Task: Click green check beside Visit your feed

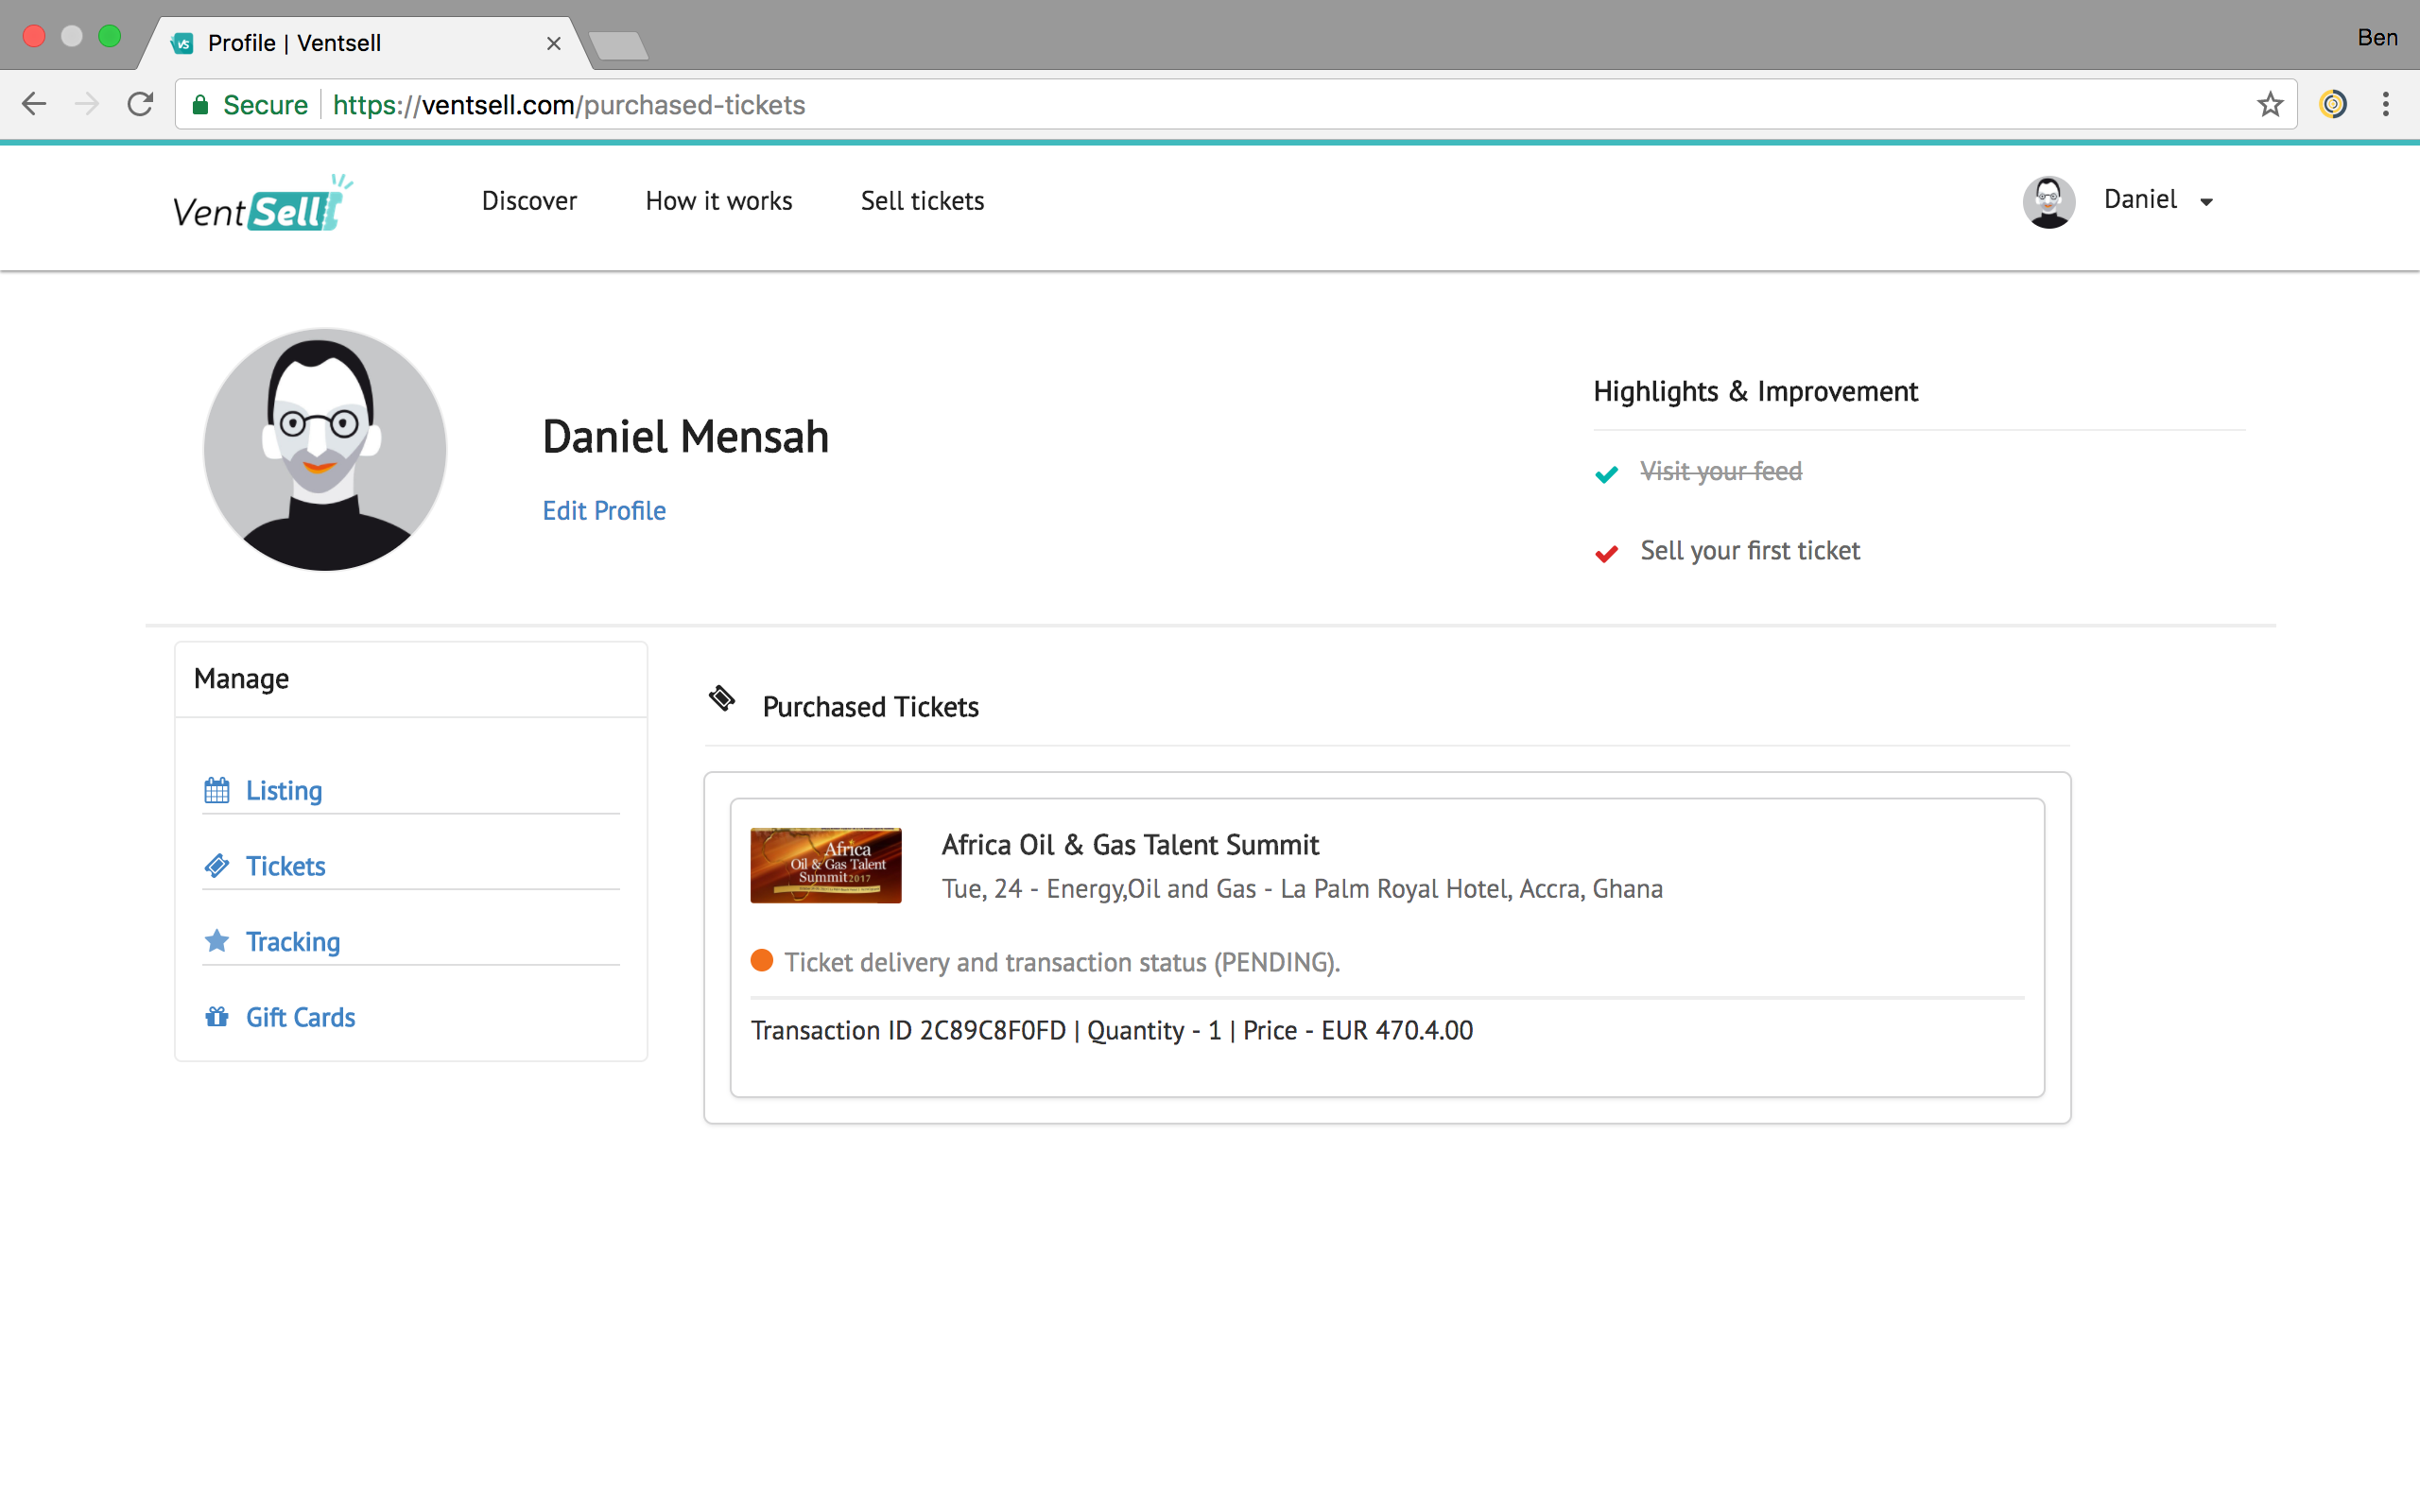Action: tap(1606, 474)
